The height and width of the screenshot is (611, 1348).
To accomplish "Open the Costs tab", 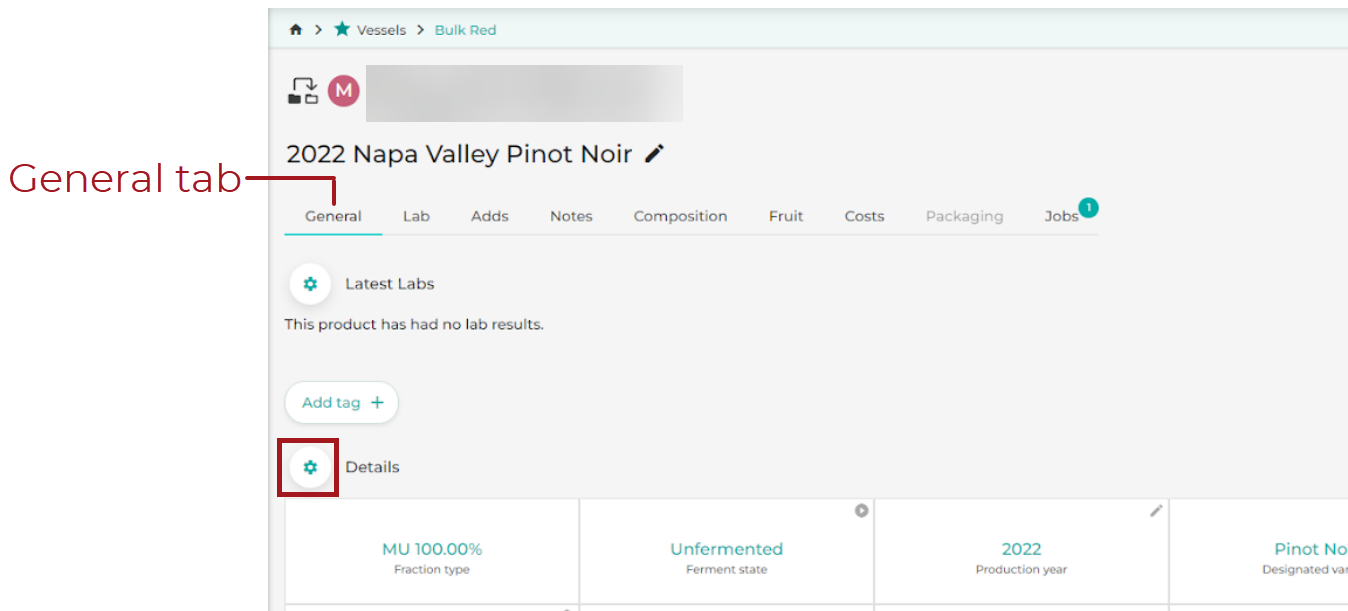I will 864,216.
